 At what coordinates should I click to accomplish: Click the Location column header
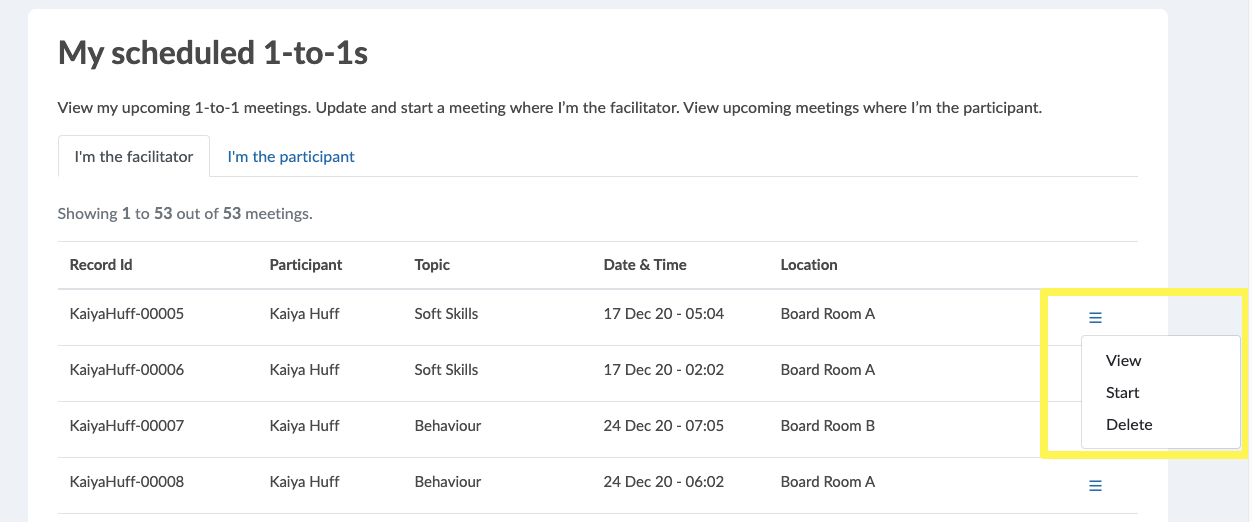click(809, 265)
